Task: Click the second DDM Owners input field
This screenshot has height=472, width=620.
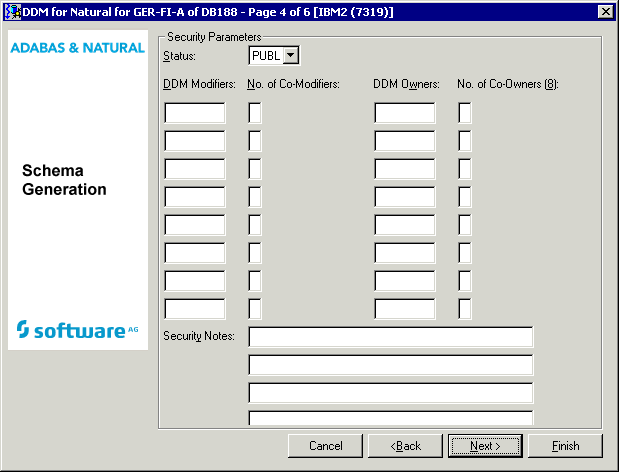Action: [x=405, y=141]
